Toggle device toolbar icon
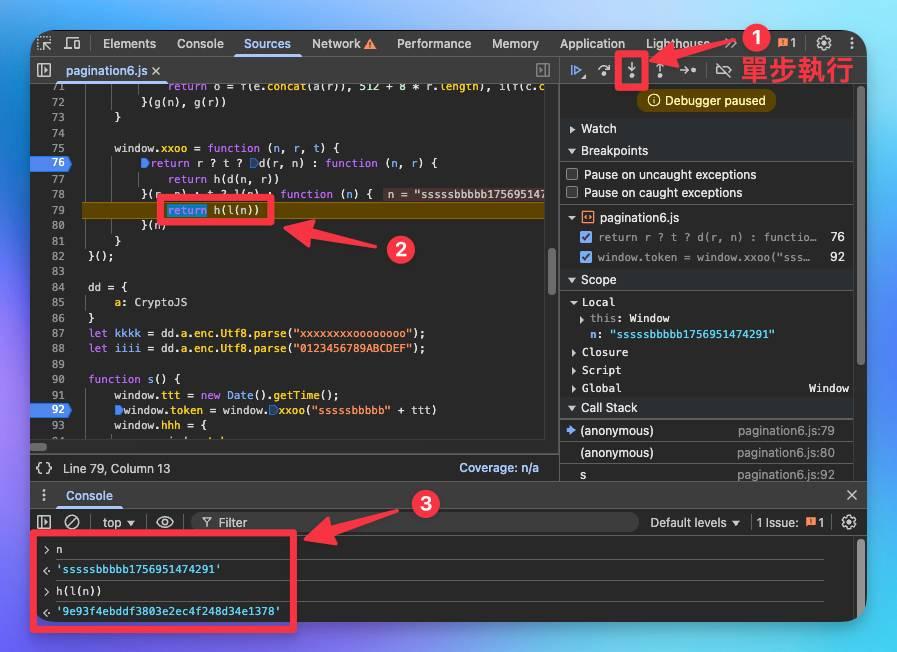 (72, 43)
